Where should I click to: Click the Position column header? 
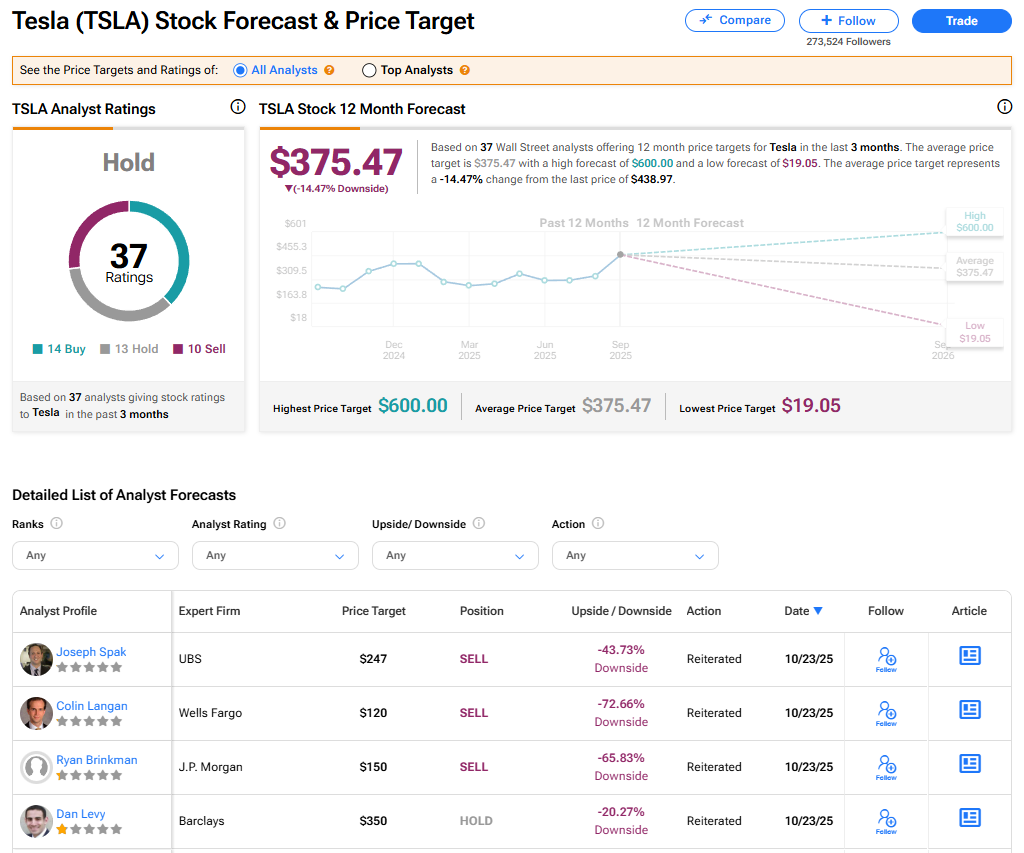coord(482,611)
